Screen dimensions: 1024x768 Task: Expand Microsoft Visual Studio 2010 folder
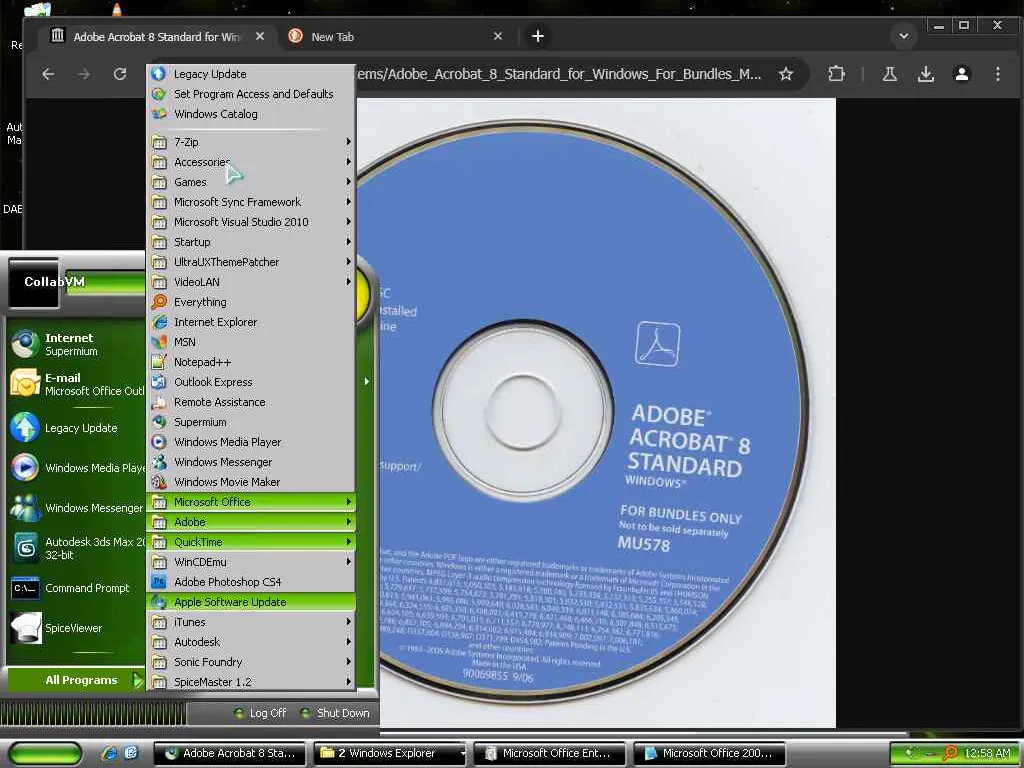click(x=251, y=222)
